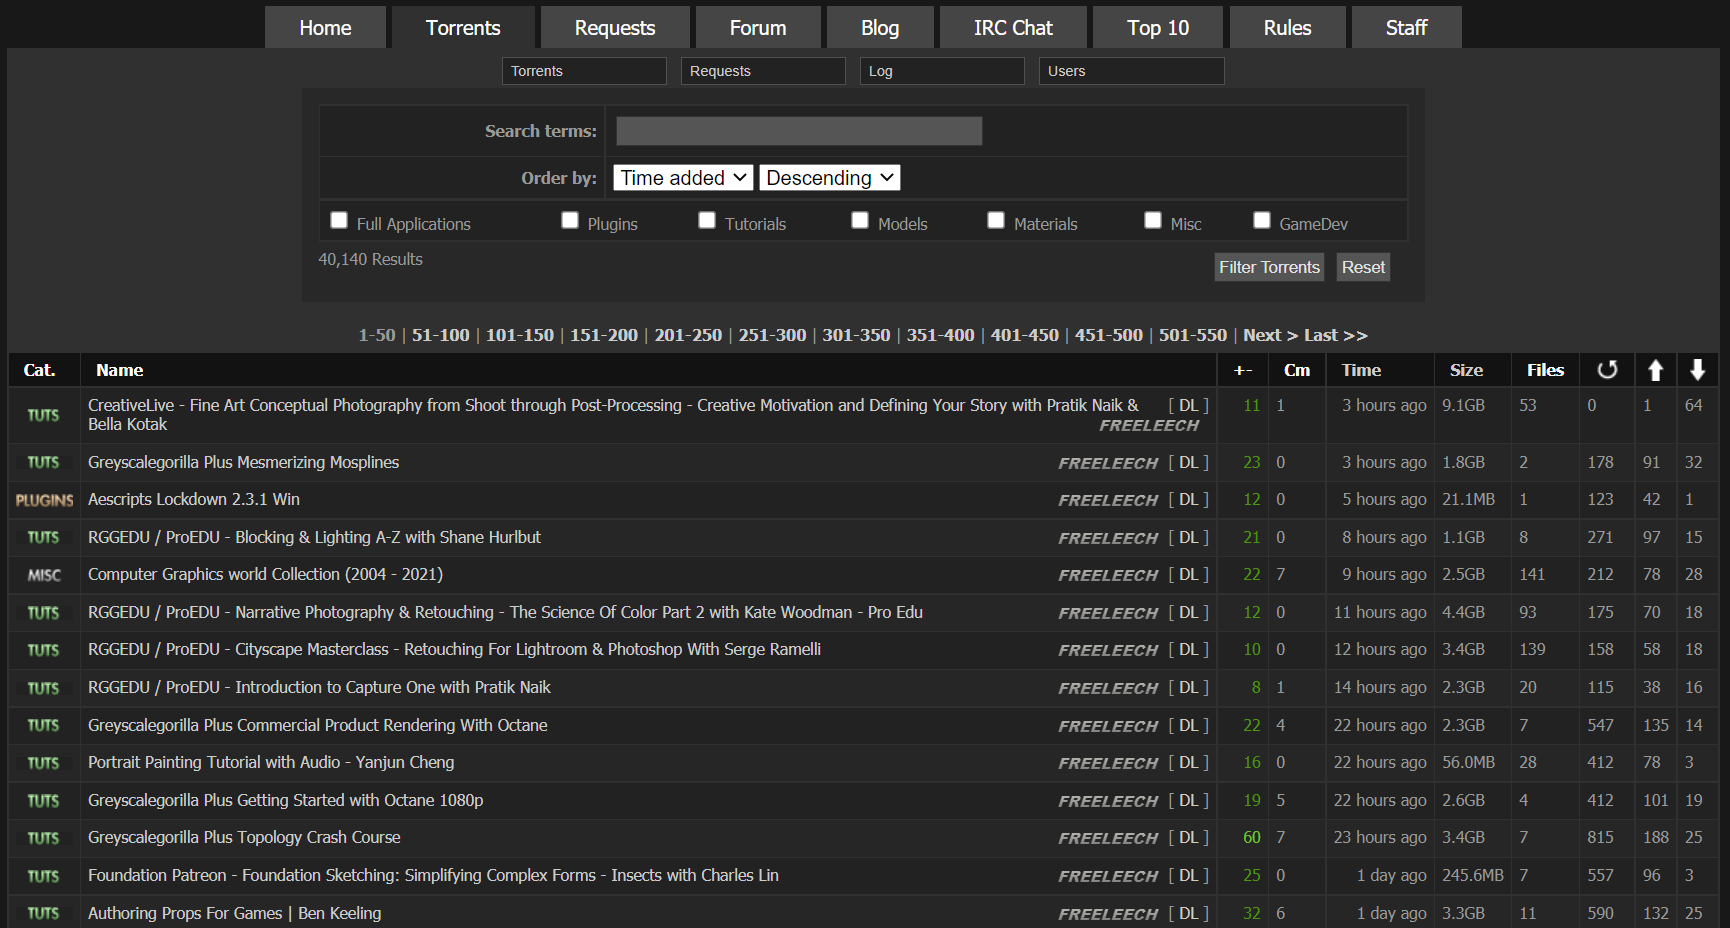
Task: Click TUTS icon beside Topology Crash Course
Action: coord(43,838)
